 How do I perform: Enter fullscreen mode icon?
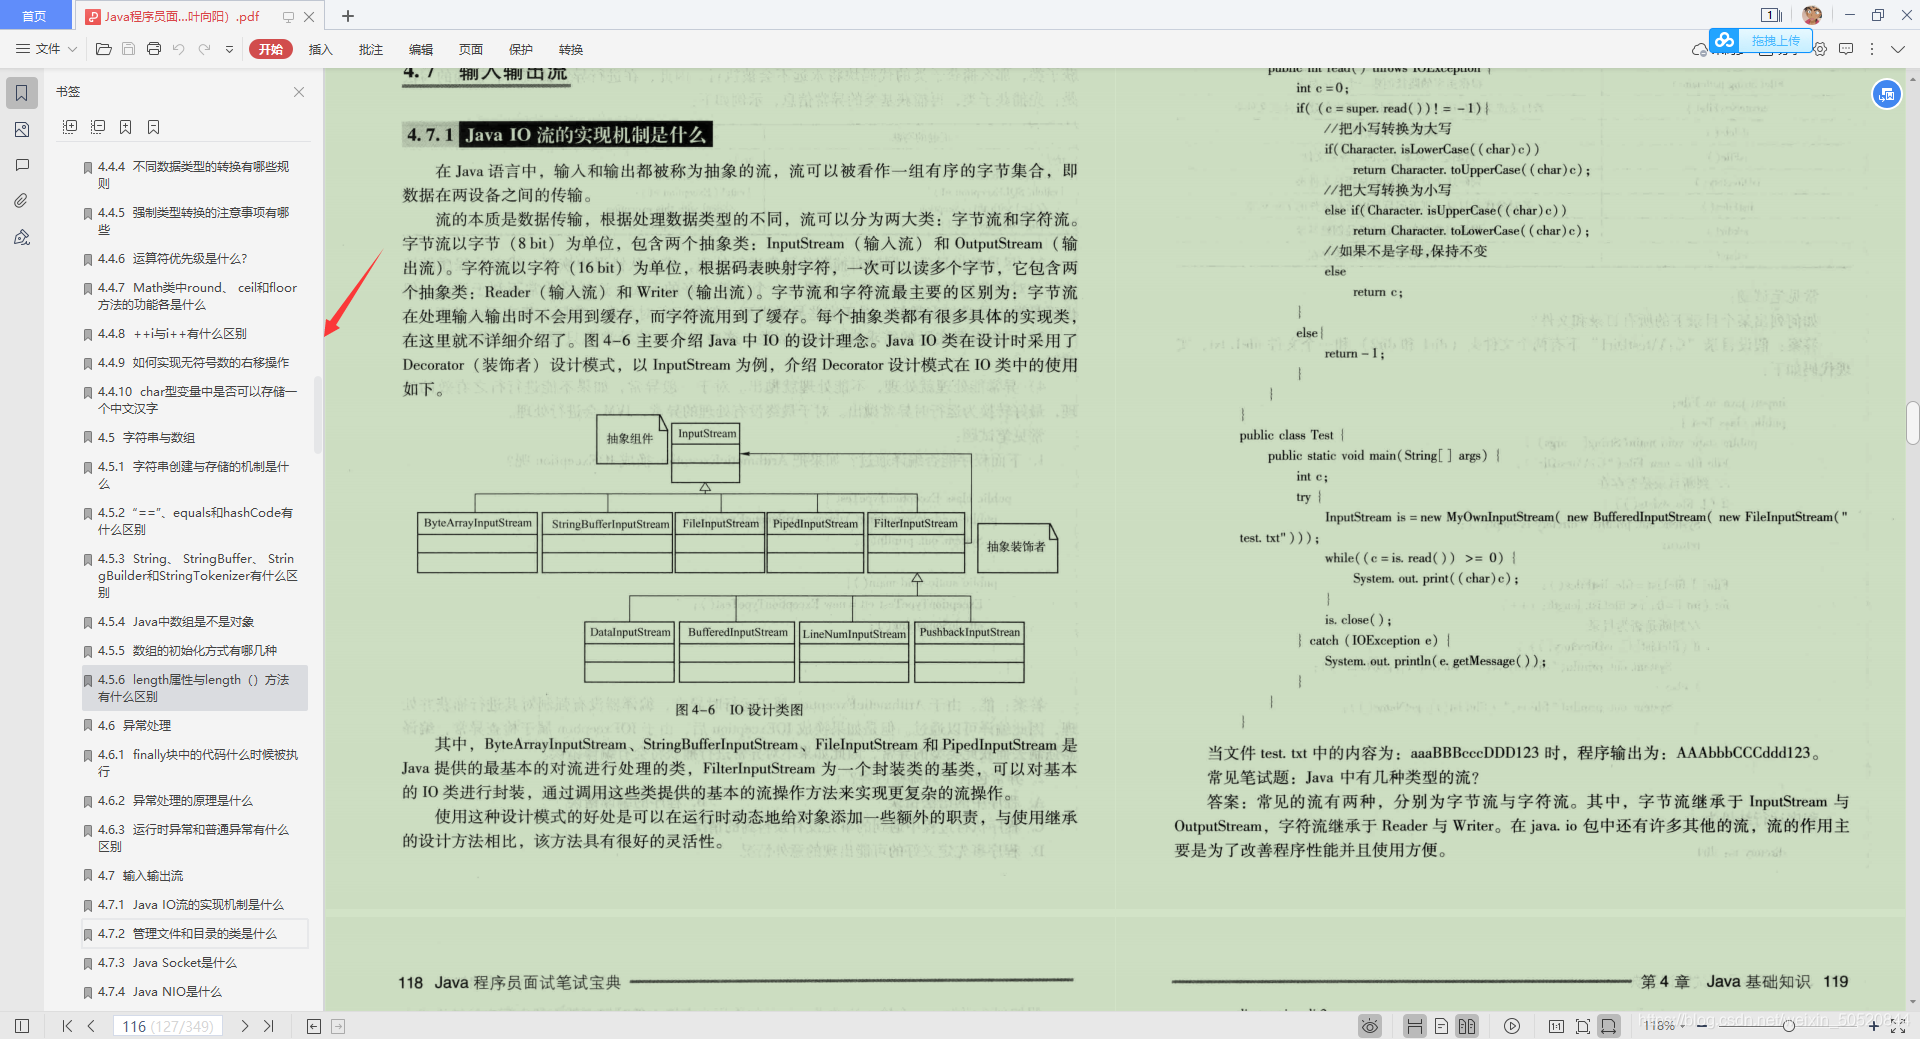click(1898, 1026)
